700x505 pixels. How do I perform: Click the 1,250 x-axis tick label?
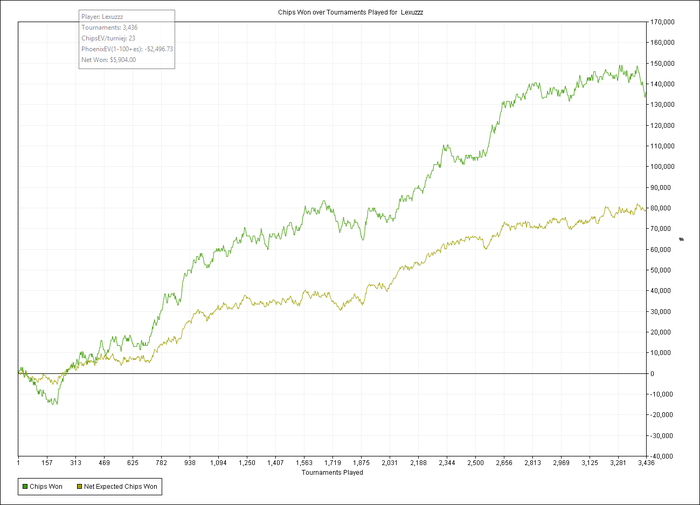(x=247, y=463)
